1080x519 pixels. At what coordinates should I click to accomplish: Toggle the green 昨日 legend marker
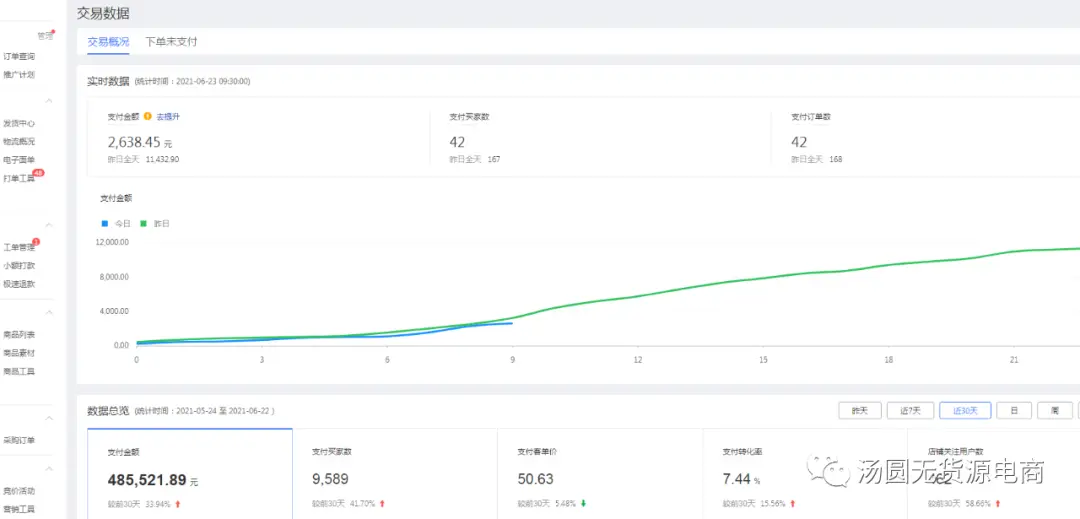[144, 224]
